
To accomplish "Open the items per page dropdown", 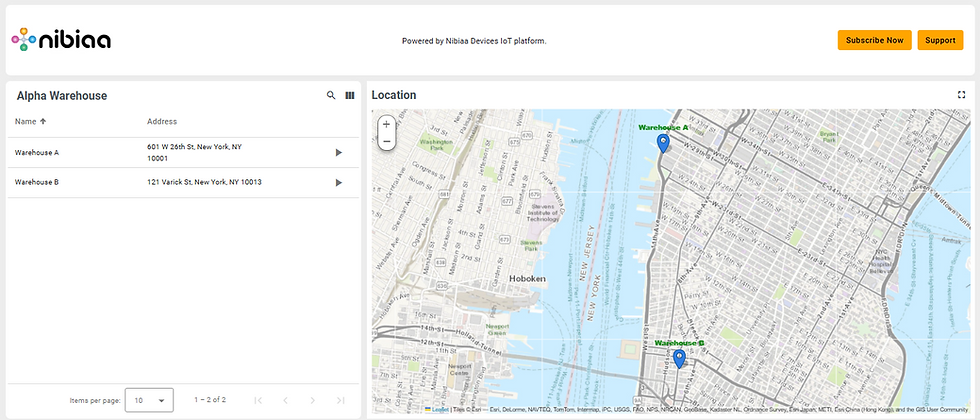I will coord(149,400).
